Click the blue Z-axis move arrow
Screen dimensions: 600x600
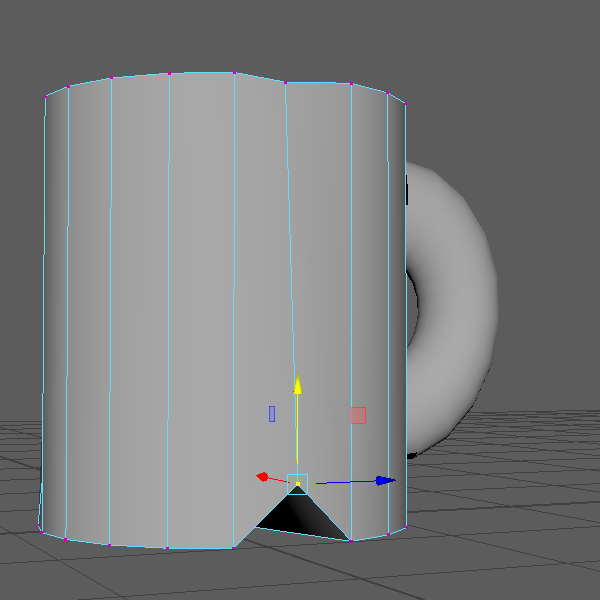coord(384,481)
